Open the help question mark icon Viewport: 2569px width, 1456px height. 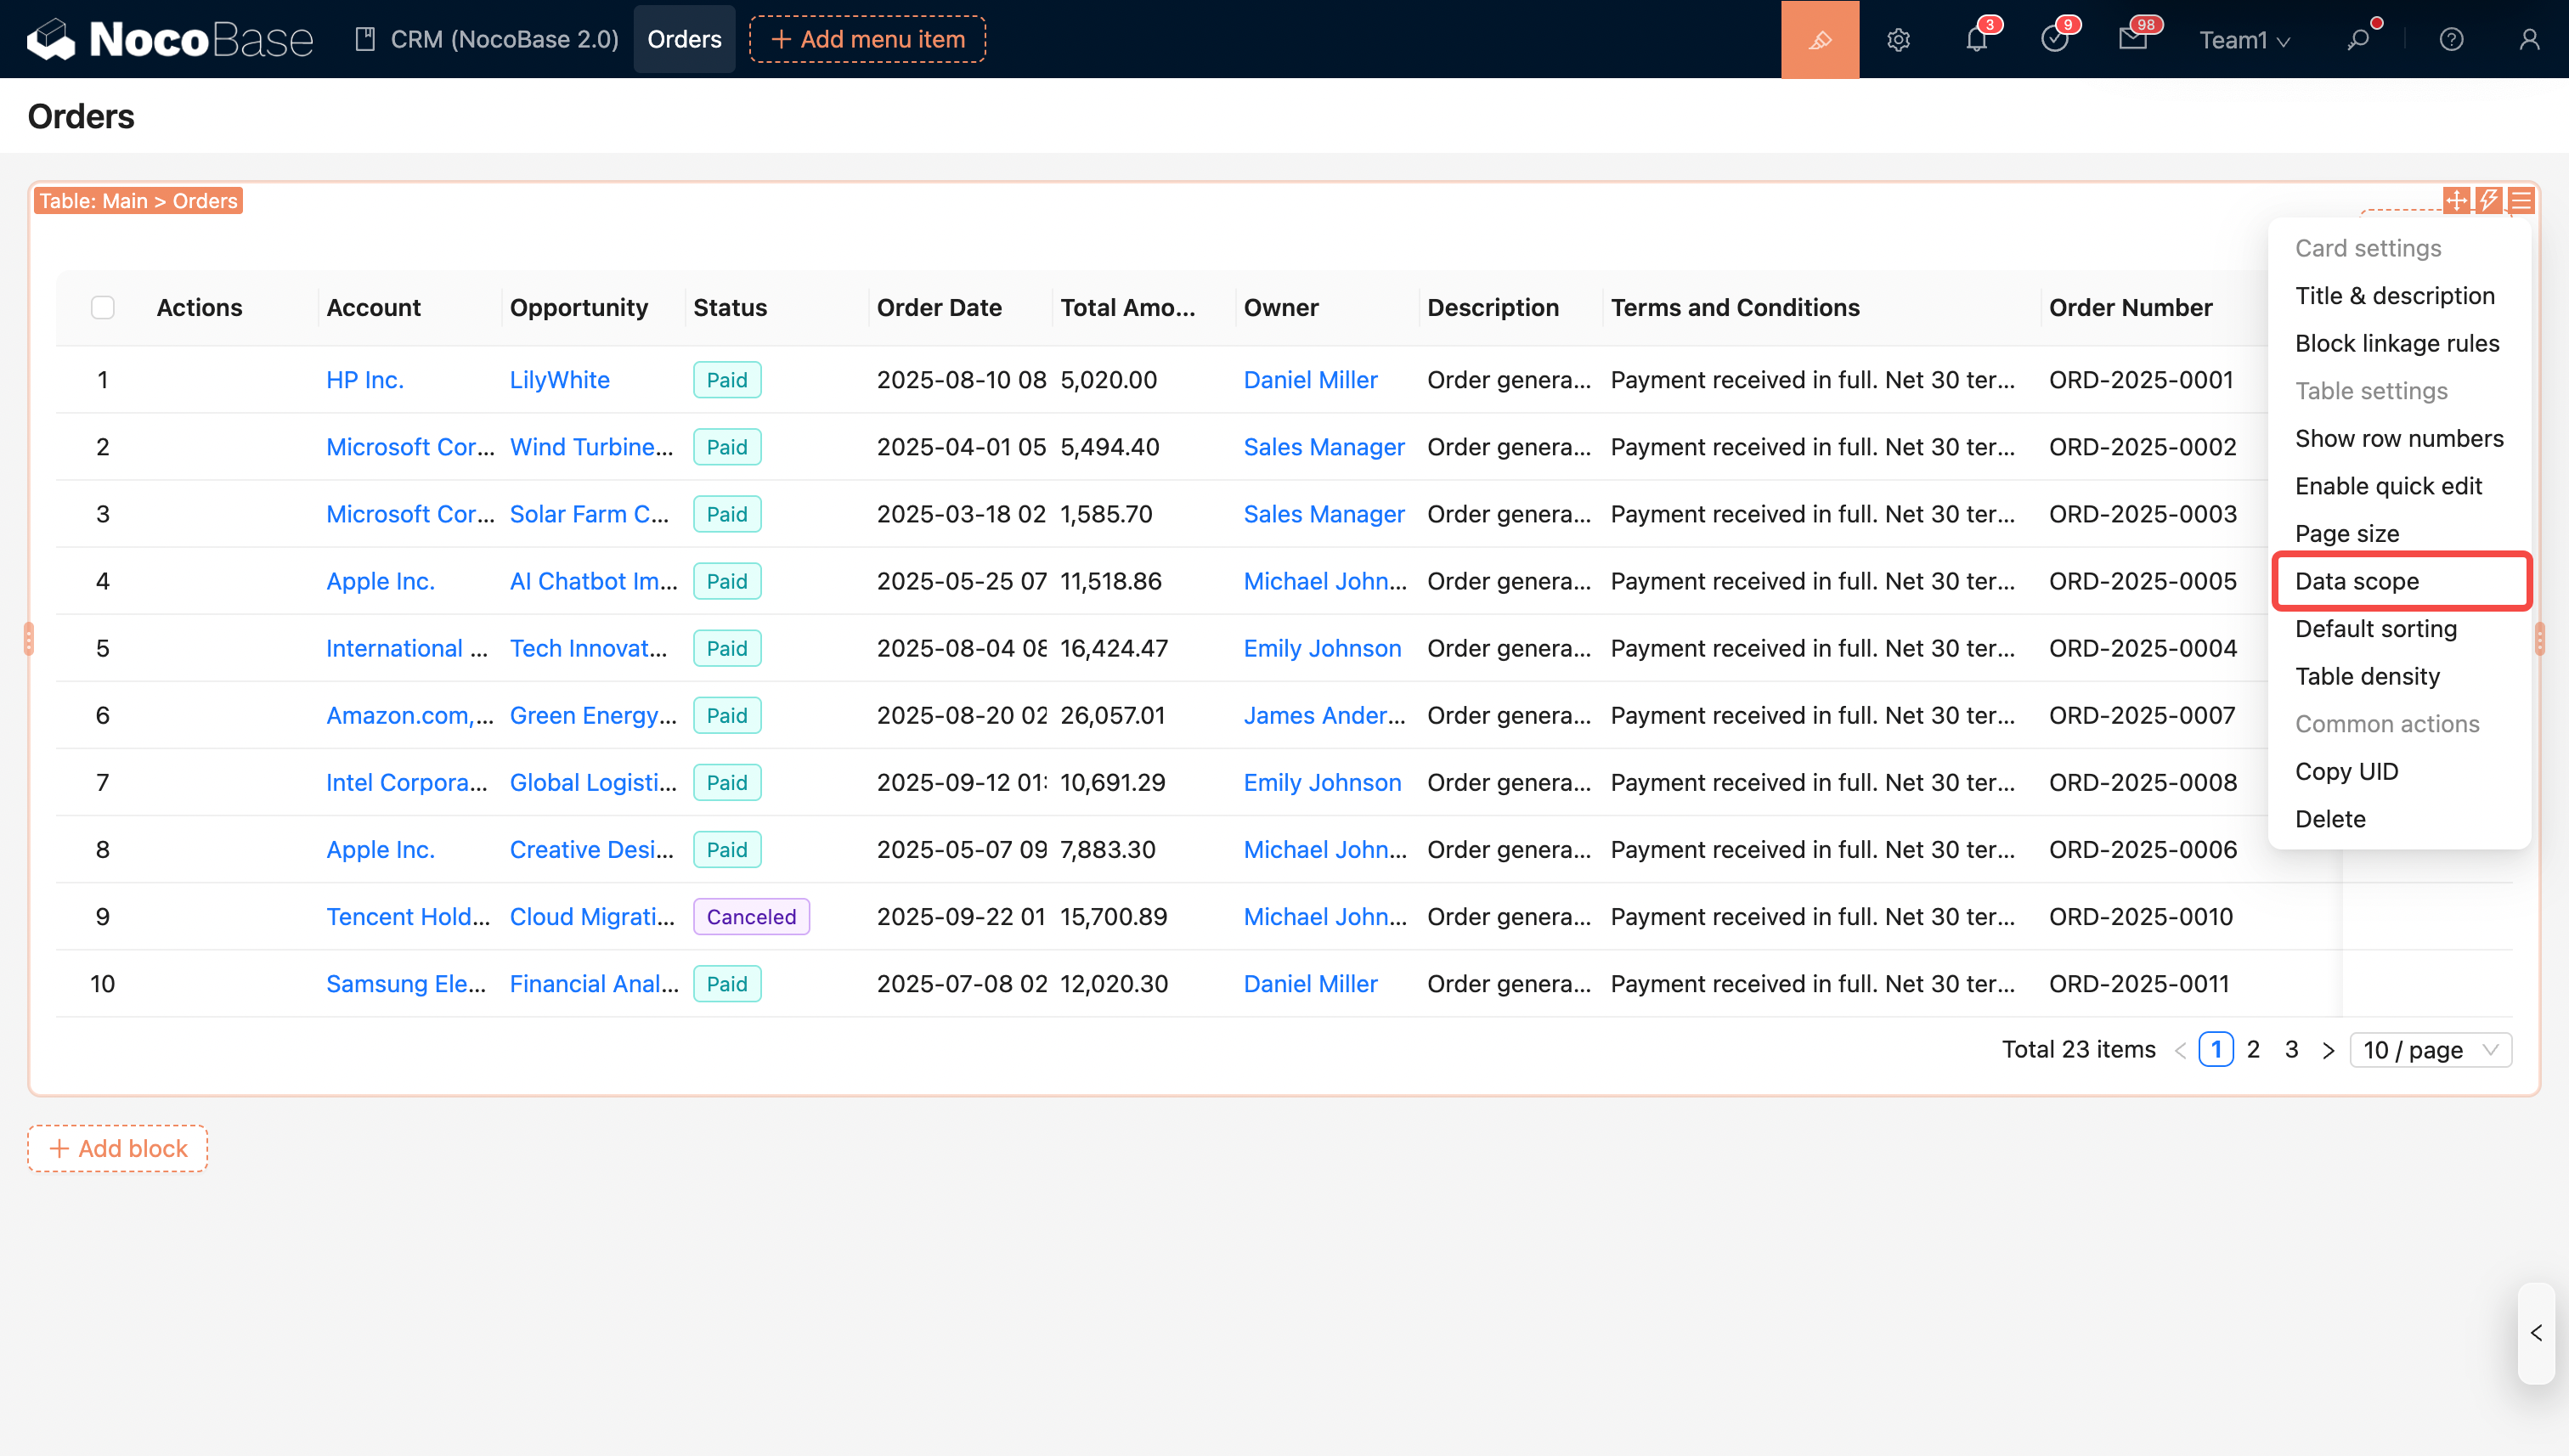pyautogui.click(x=2451, y=39)
